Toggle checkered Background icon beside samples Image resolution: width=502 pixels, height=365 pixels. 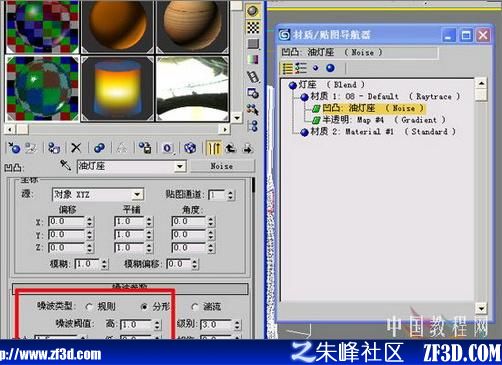coord(253,28)
